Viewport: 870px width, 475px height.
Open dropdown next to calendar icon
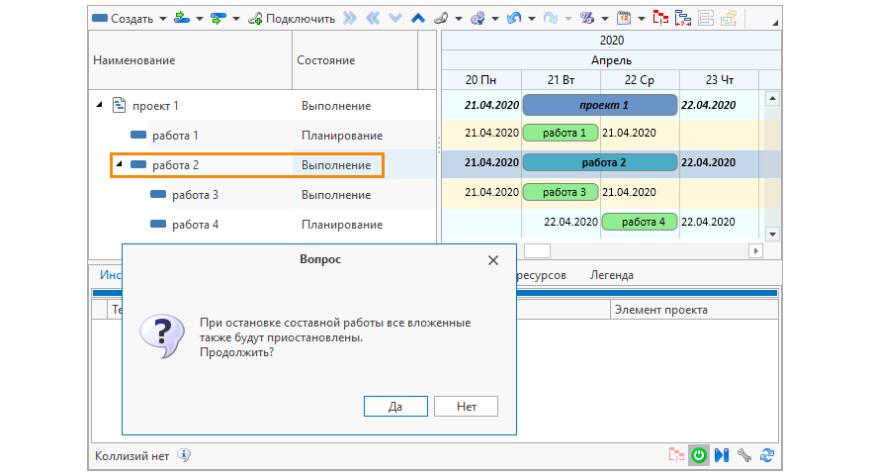pyautogui.click(x=641, y=18)
